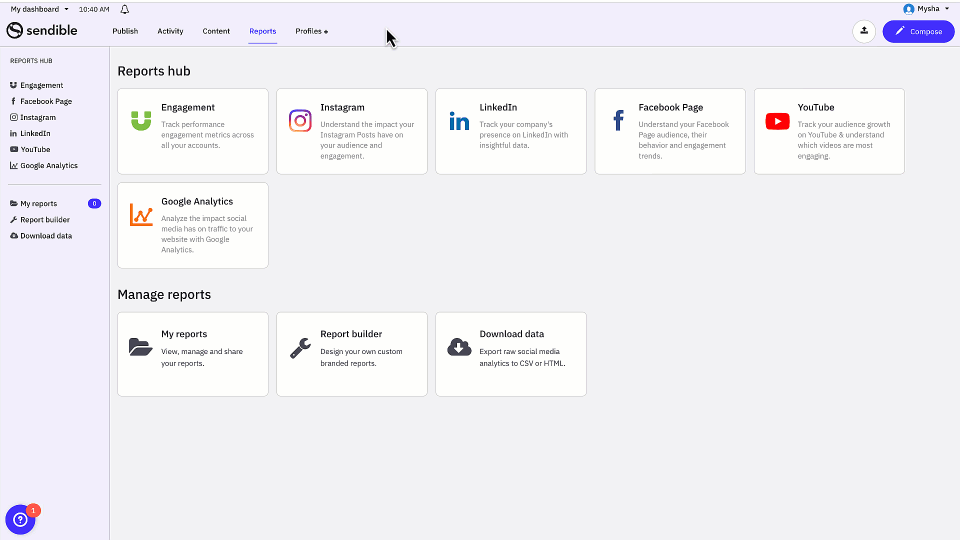Open the Mysha account dropdown arrow
The image size is (960, 540).
click(947, 9)
